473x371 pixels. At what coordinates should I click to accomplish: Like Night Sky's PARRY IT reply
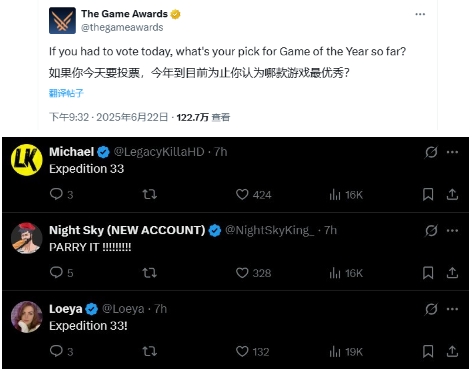click(x=242, y=273)
